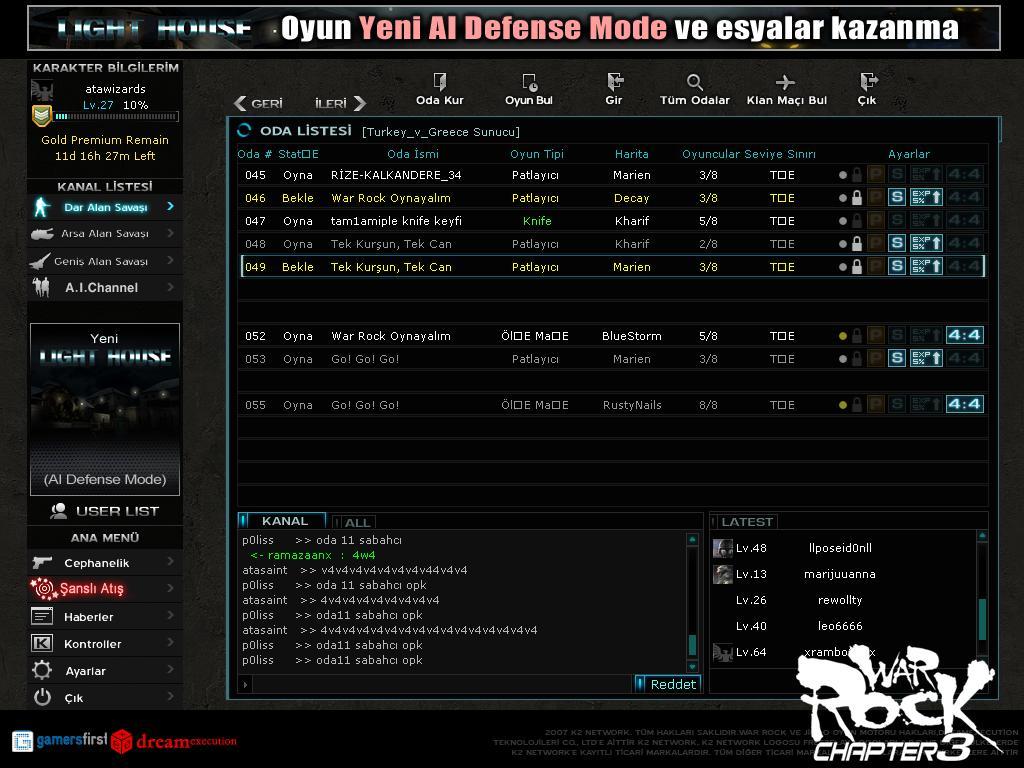Viewport: 1024px width, 768px height.
Task: Select player marijuuanna in LATEST list
Action: pos(842,574)
